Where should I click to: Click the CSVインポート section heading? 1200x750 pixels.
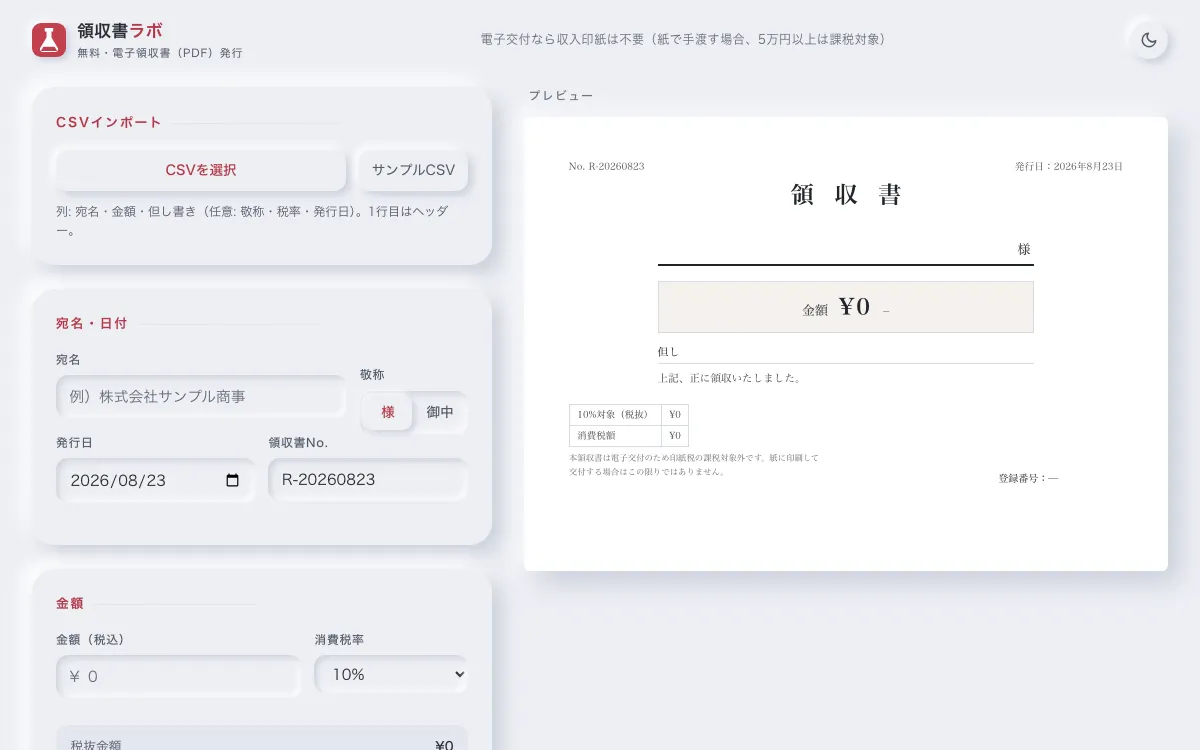coord(109,122)
